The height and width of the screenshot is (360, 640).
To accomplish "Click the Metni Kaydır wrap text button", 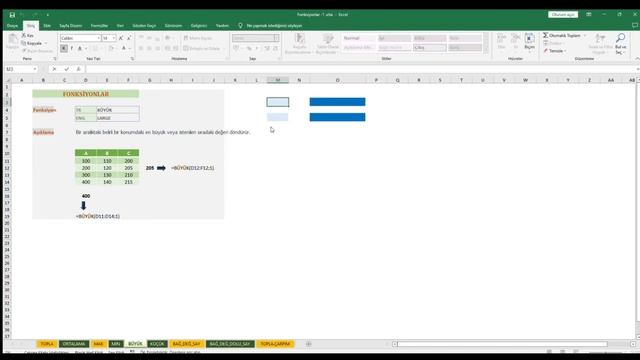I will click(198, 38).
